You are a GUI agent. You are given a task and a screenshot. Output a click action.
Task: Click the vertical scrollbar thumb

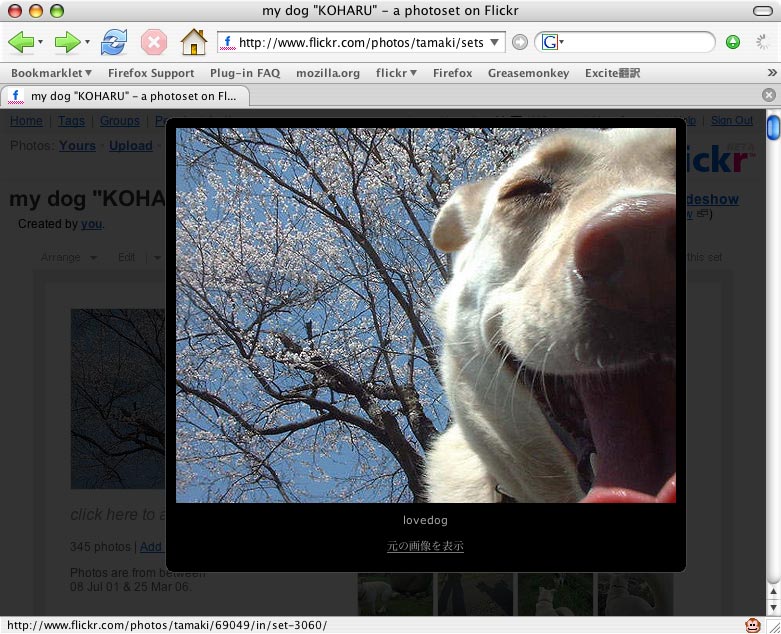point(772,129)
